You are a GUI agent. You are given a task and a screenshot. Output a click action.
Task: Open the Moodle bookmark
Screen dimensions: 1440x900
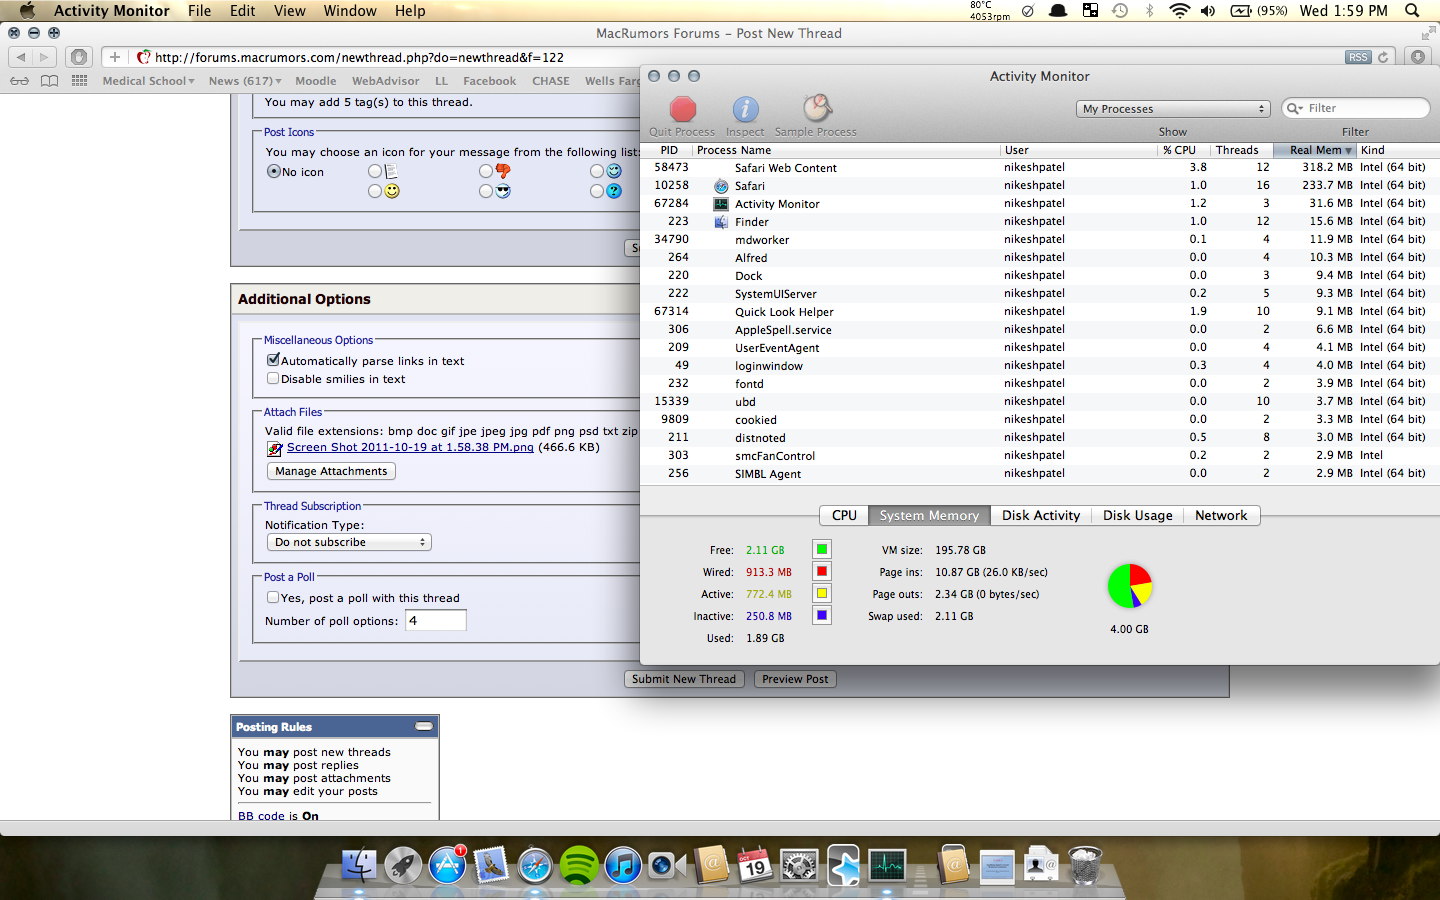click(315, 81)
